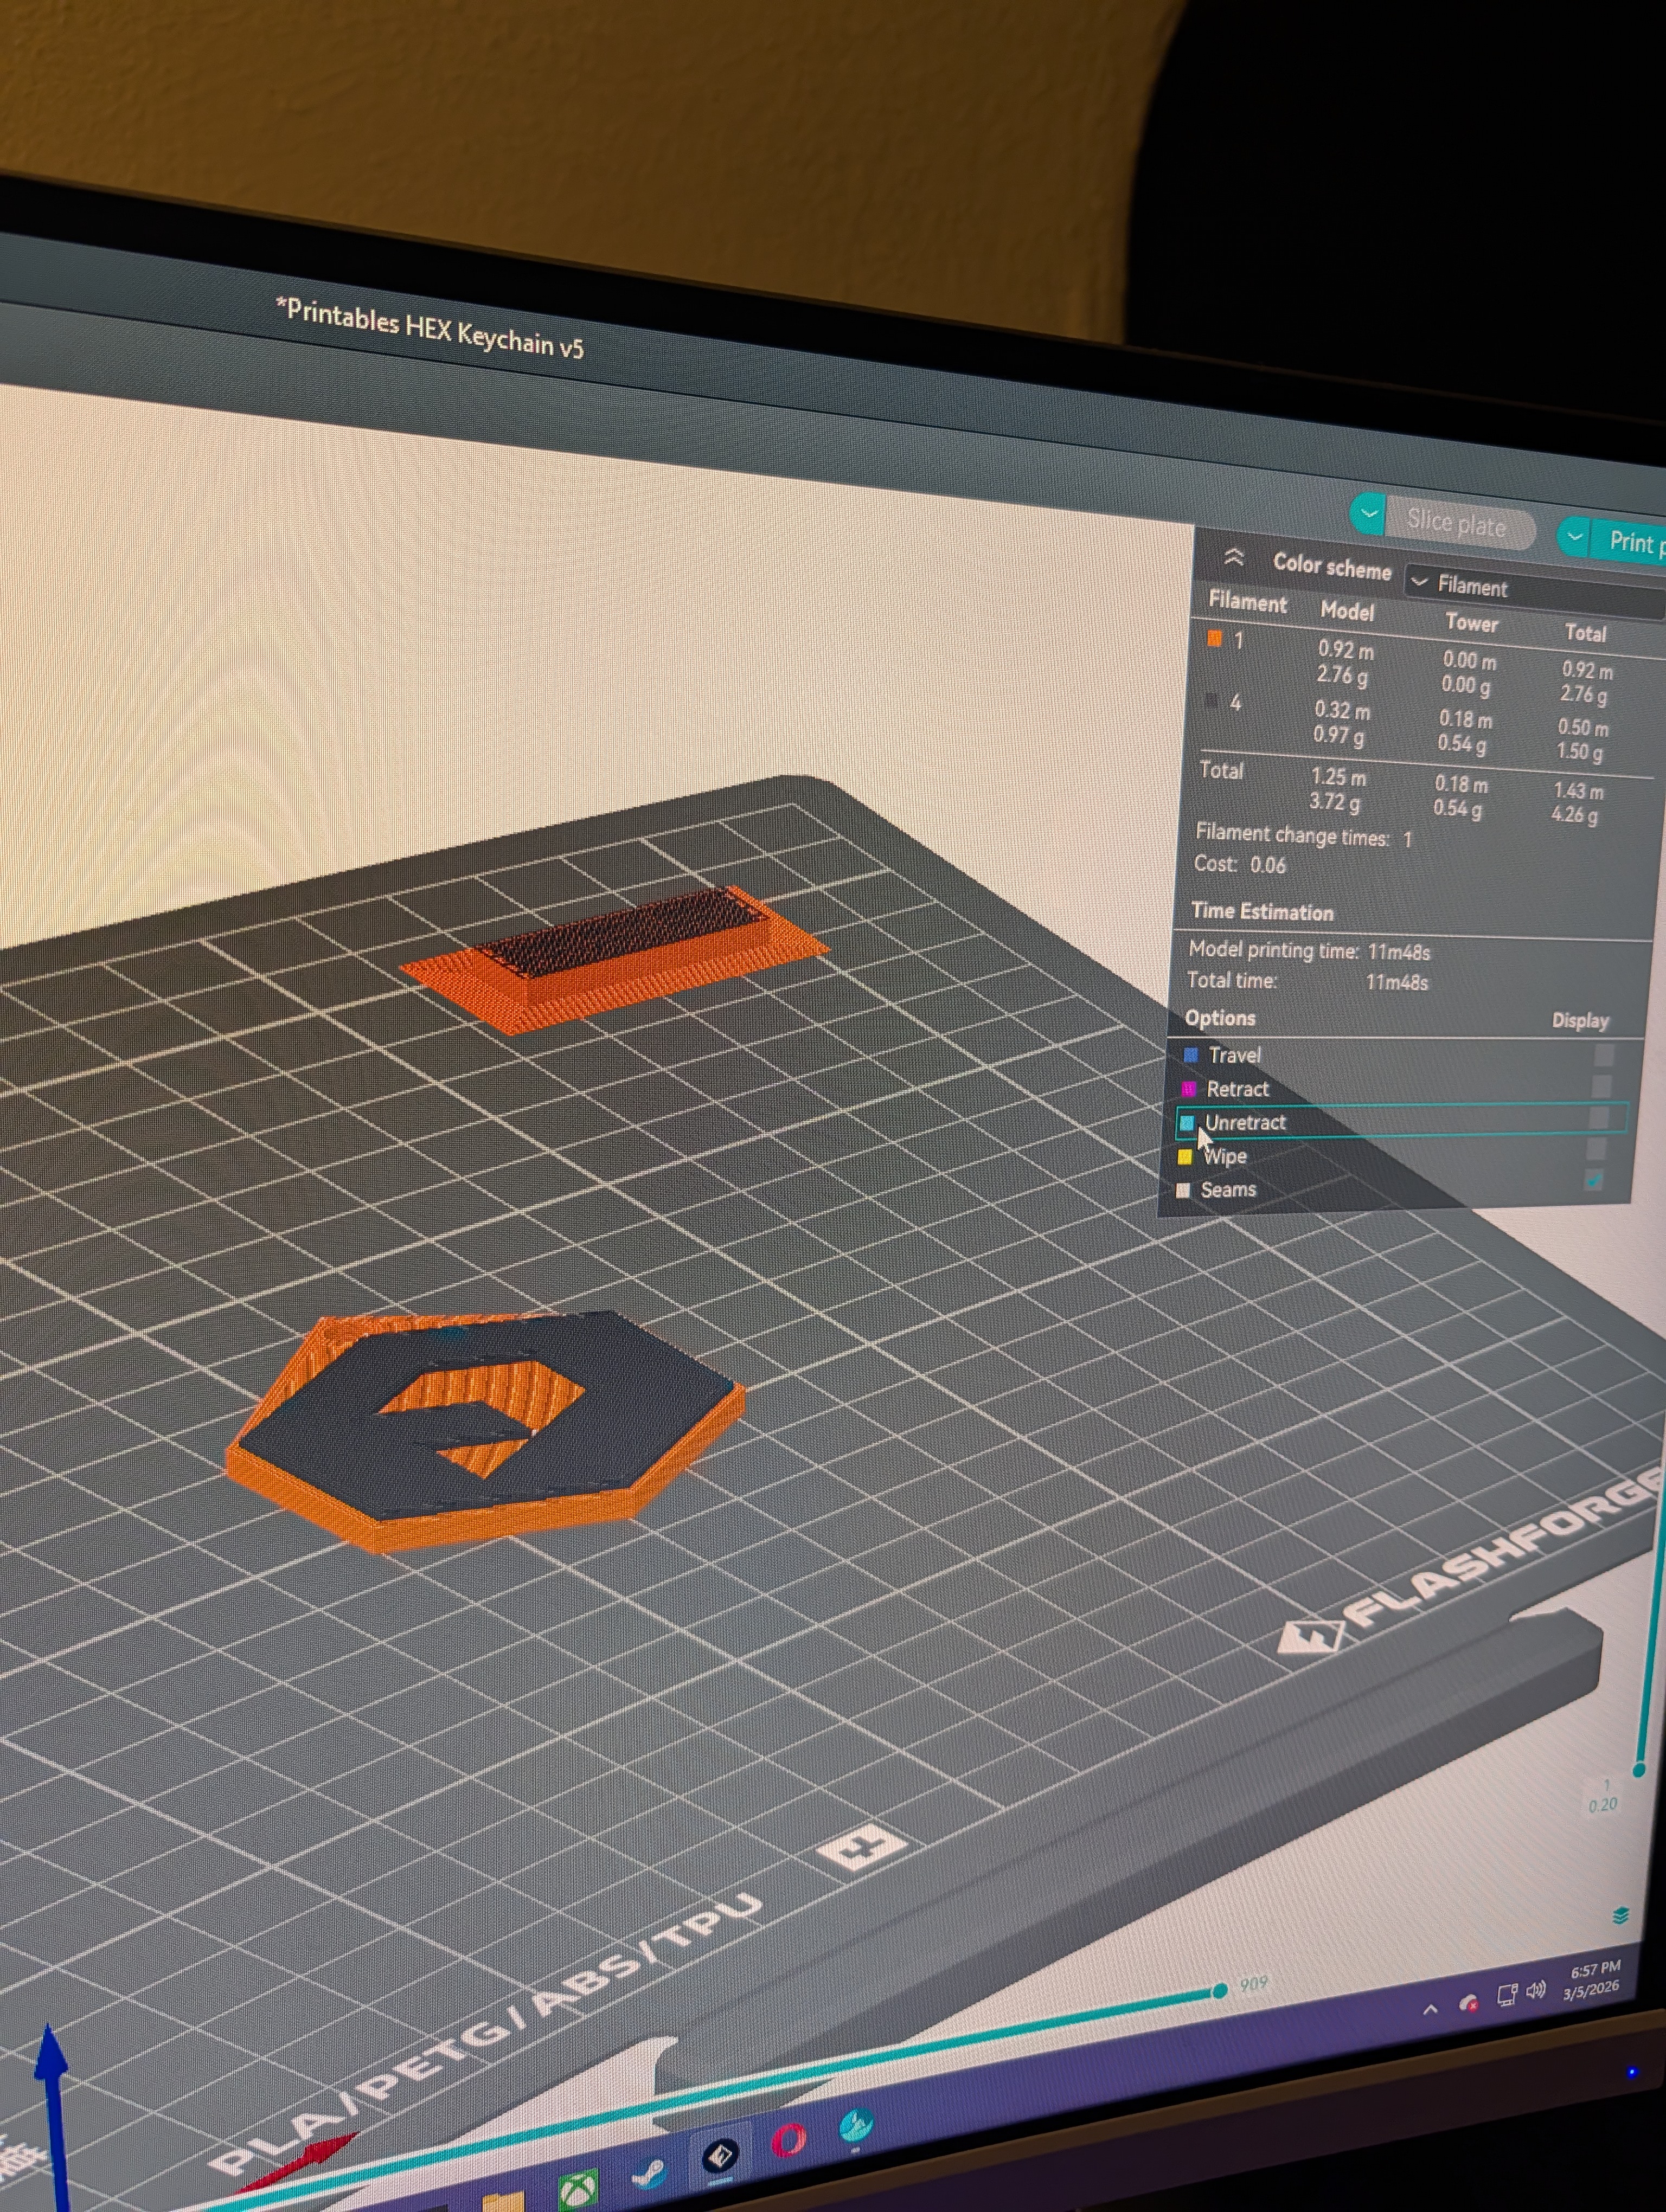Select the Travel option label
The height and width of the screenshot is (2212, 1666).
pos(1235,1055)
